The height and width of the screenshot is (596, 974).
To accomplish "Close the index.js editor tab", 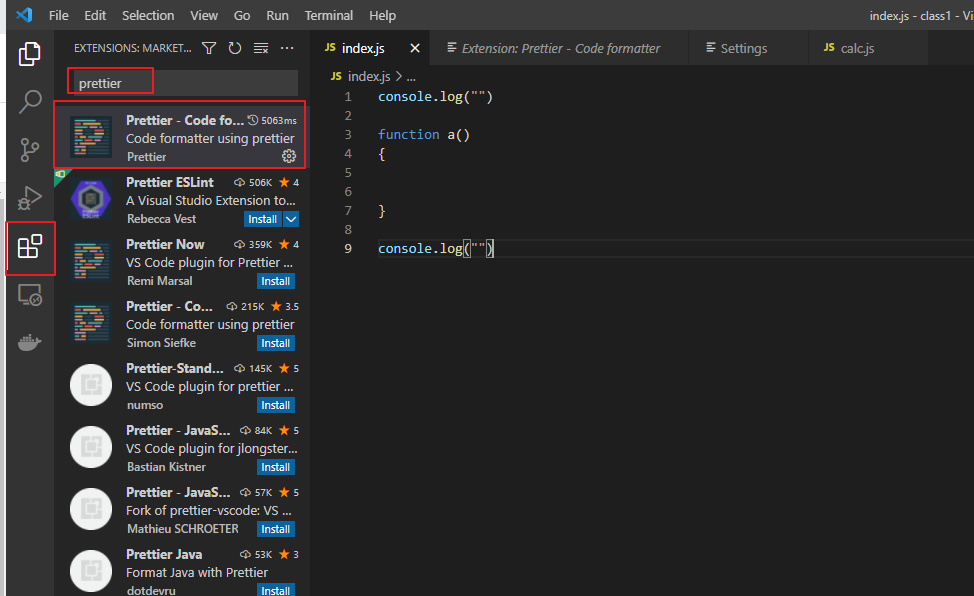I will point(415,48).
